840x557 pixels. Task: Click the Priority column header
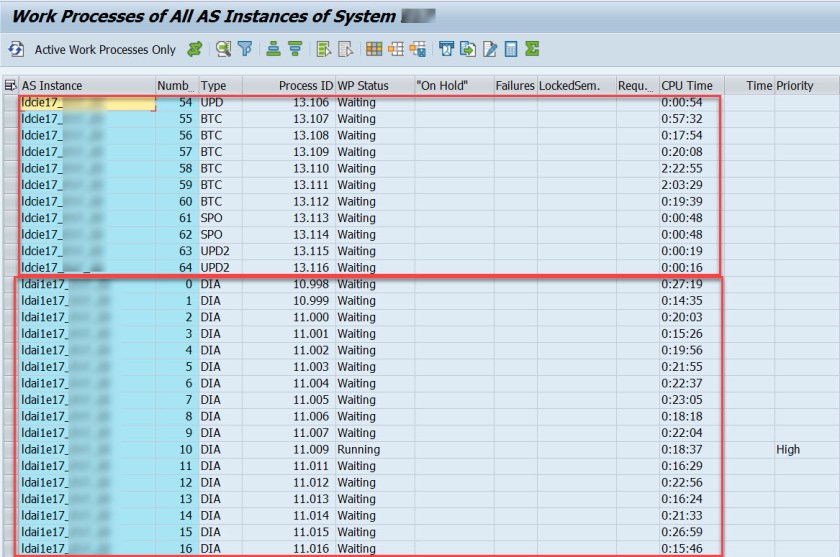795,86
